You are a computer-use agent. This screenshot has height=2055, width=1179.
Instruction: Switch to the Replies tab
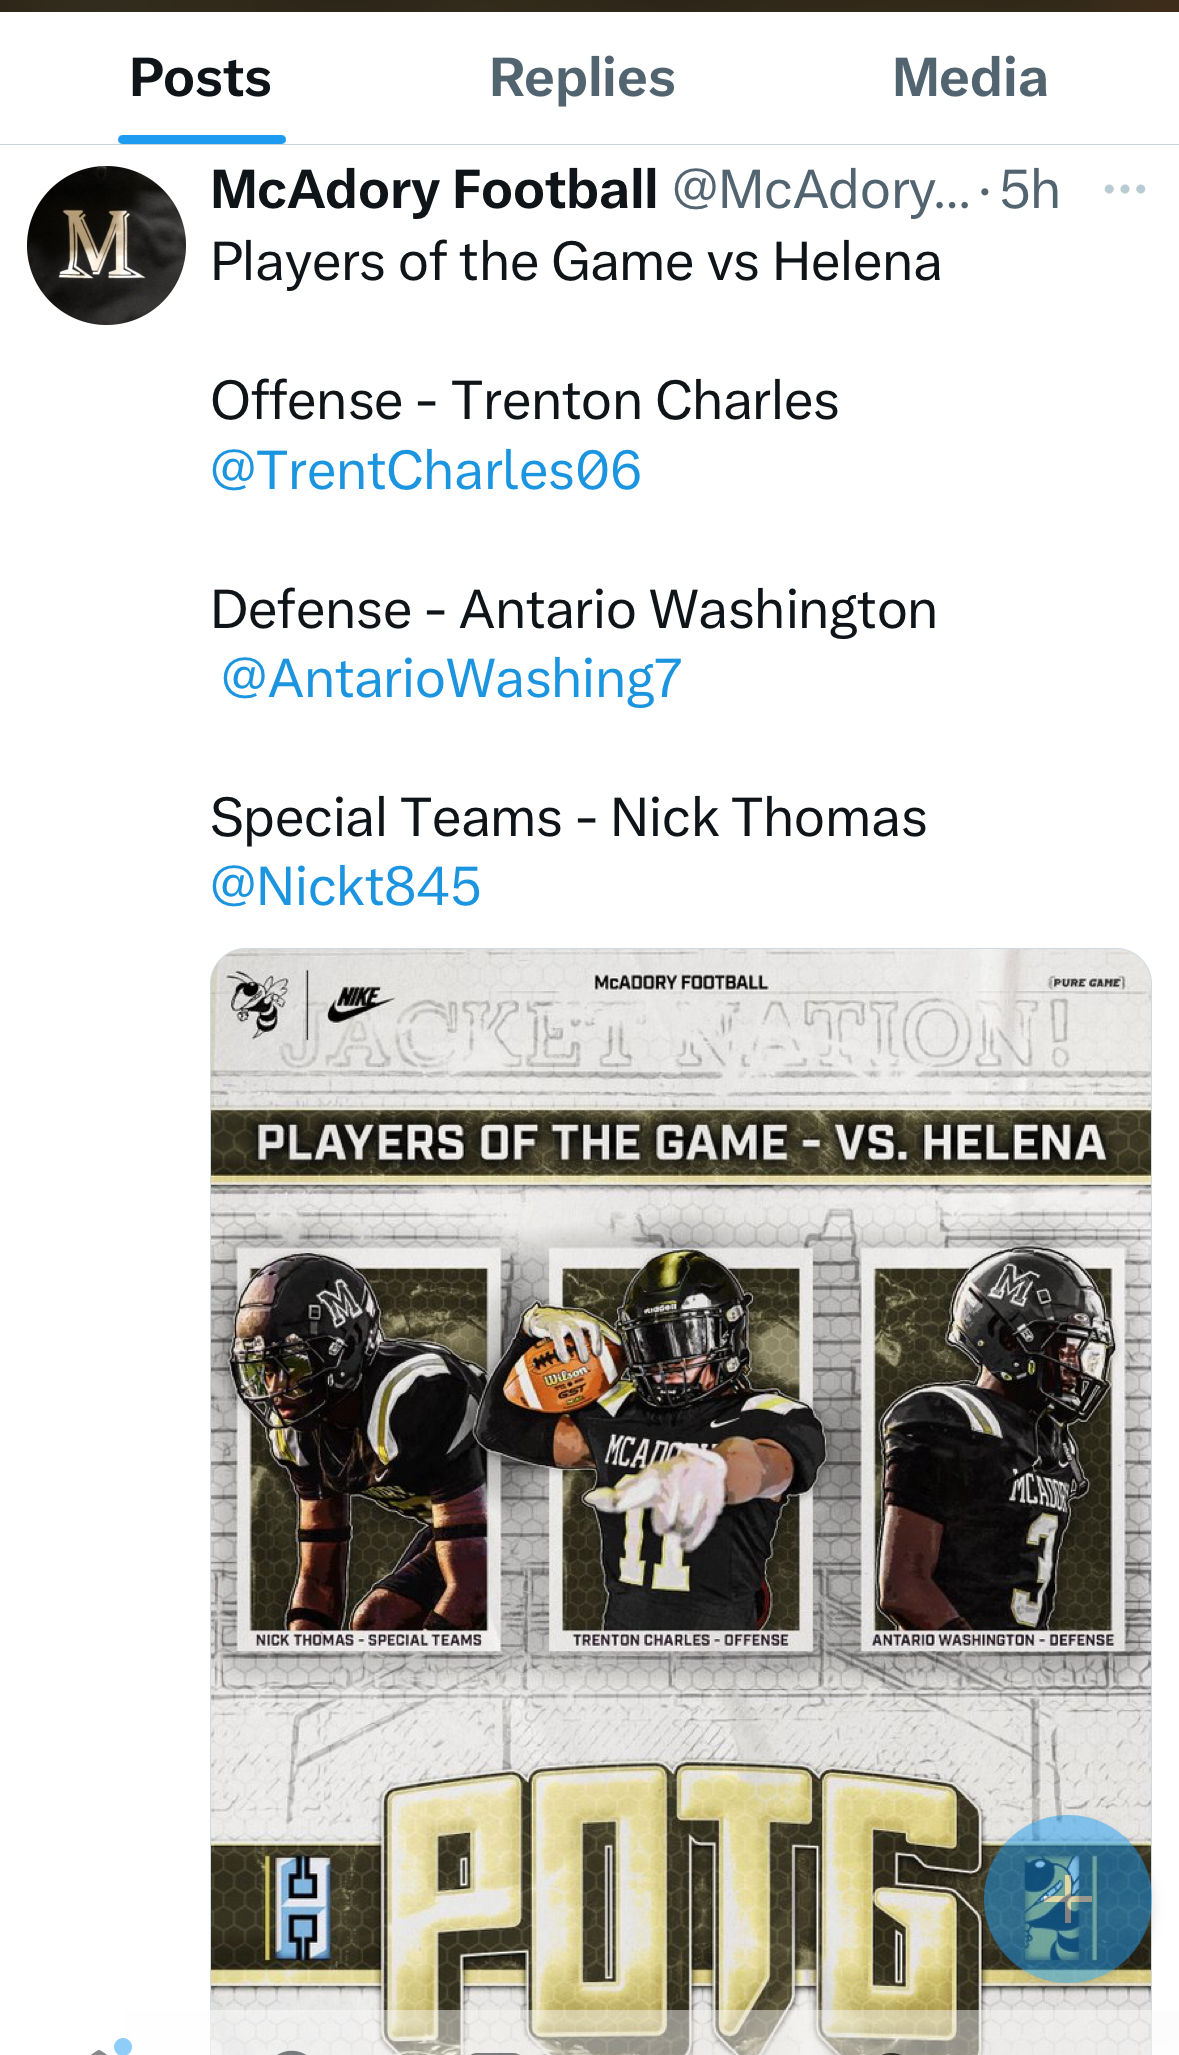[582, 78]
